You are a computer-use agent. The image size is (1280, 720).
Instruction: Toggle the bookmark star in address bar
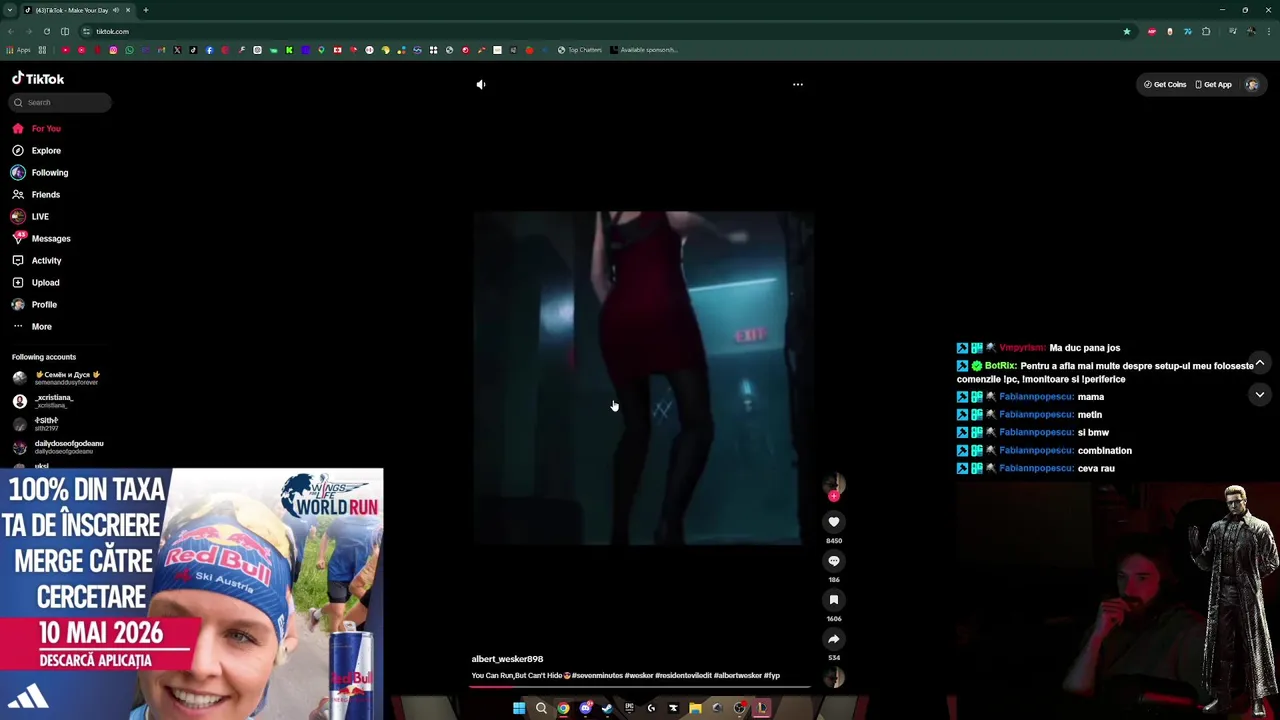point(1126,31)
